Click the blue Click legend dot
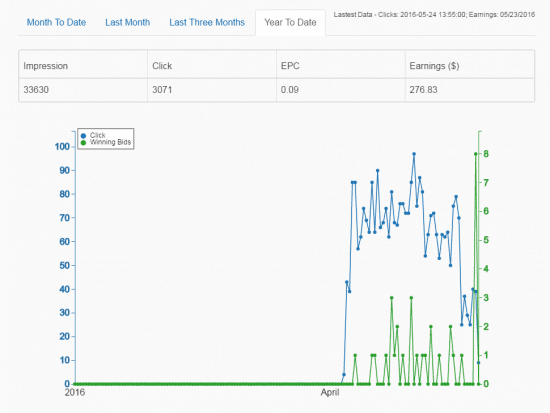The width and height of the screenshot is (550, 413). tap(83, 136)
